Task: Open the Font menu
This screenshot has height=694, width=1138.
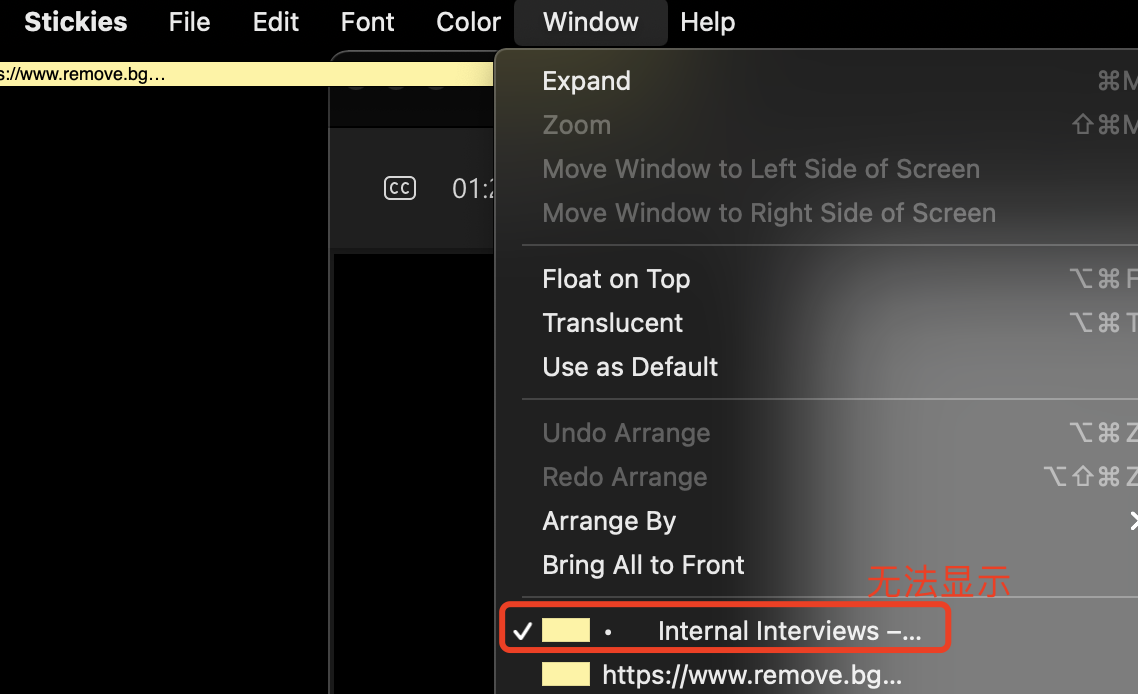Action: pyautogui.click(x=367, y=22)
